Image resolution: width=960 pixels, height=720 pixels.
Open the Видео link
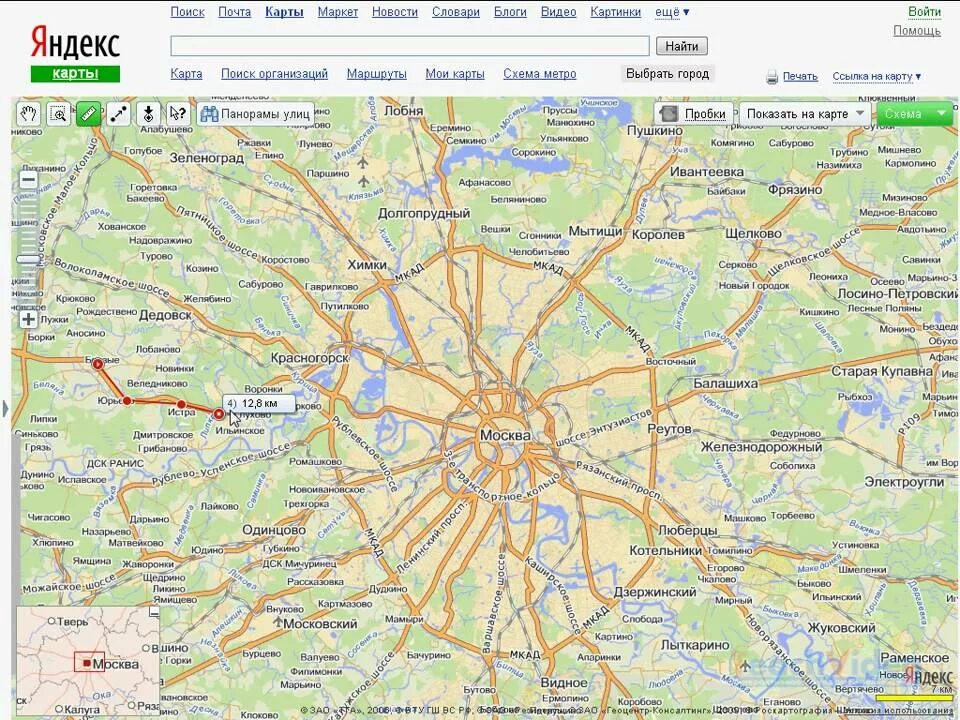[x=558, y=12]
